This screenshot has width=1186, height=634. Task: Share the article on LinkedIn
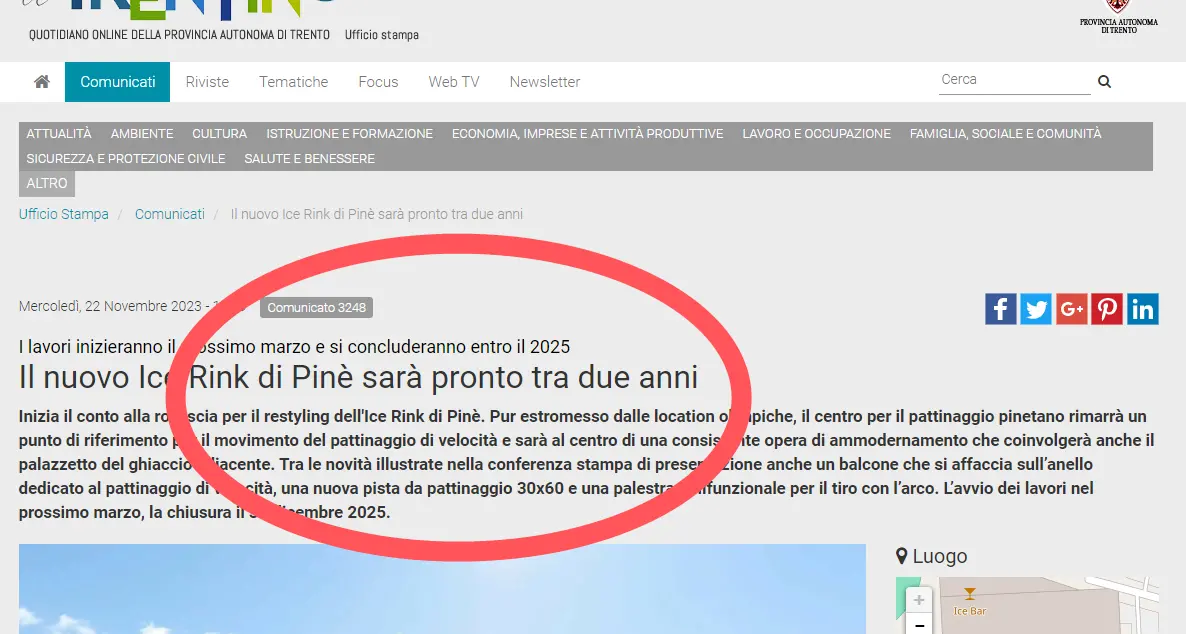1143,309
